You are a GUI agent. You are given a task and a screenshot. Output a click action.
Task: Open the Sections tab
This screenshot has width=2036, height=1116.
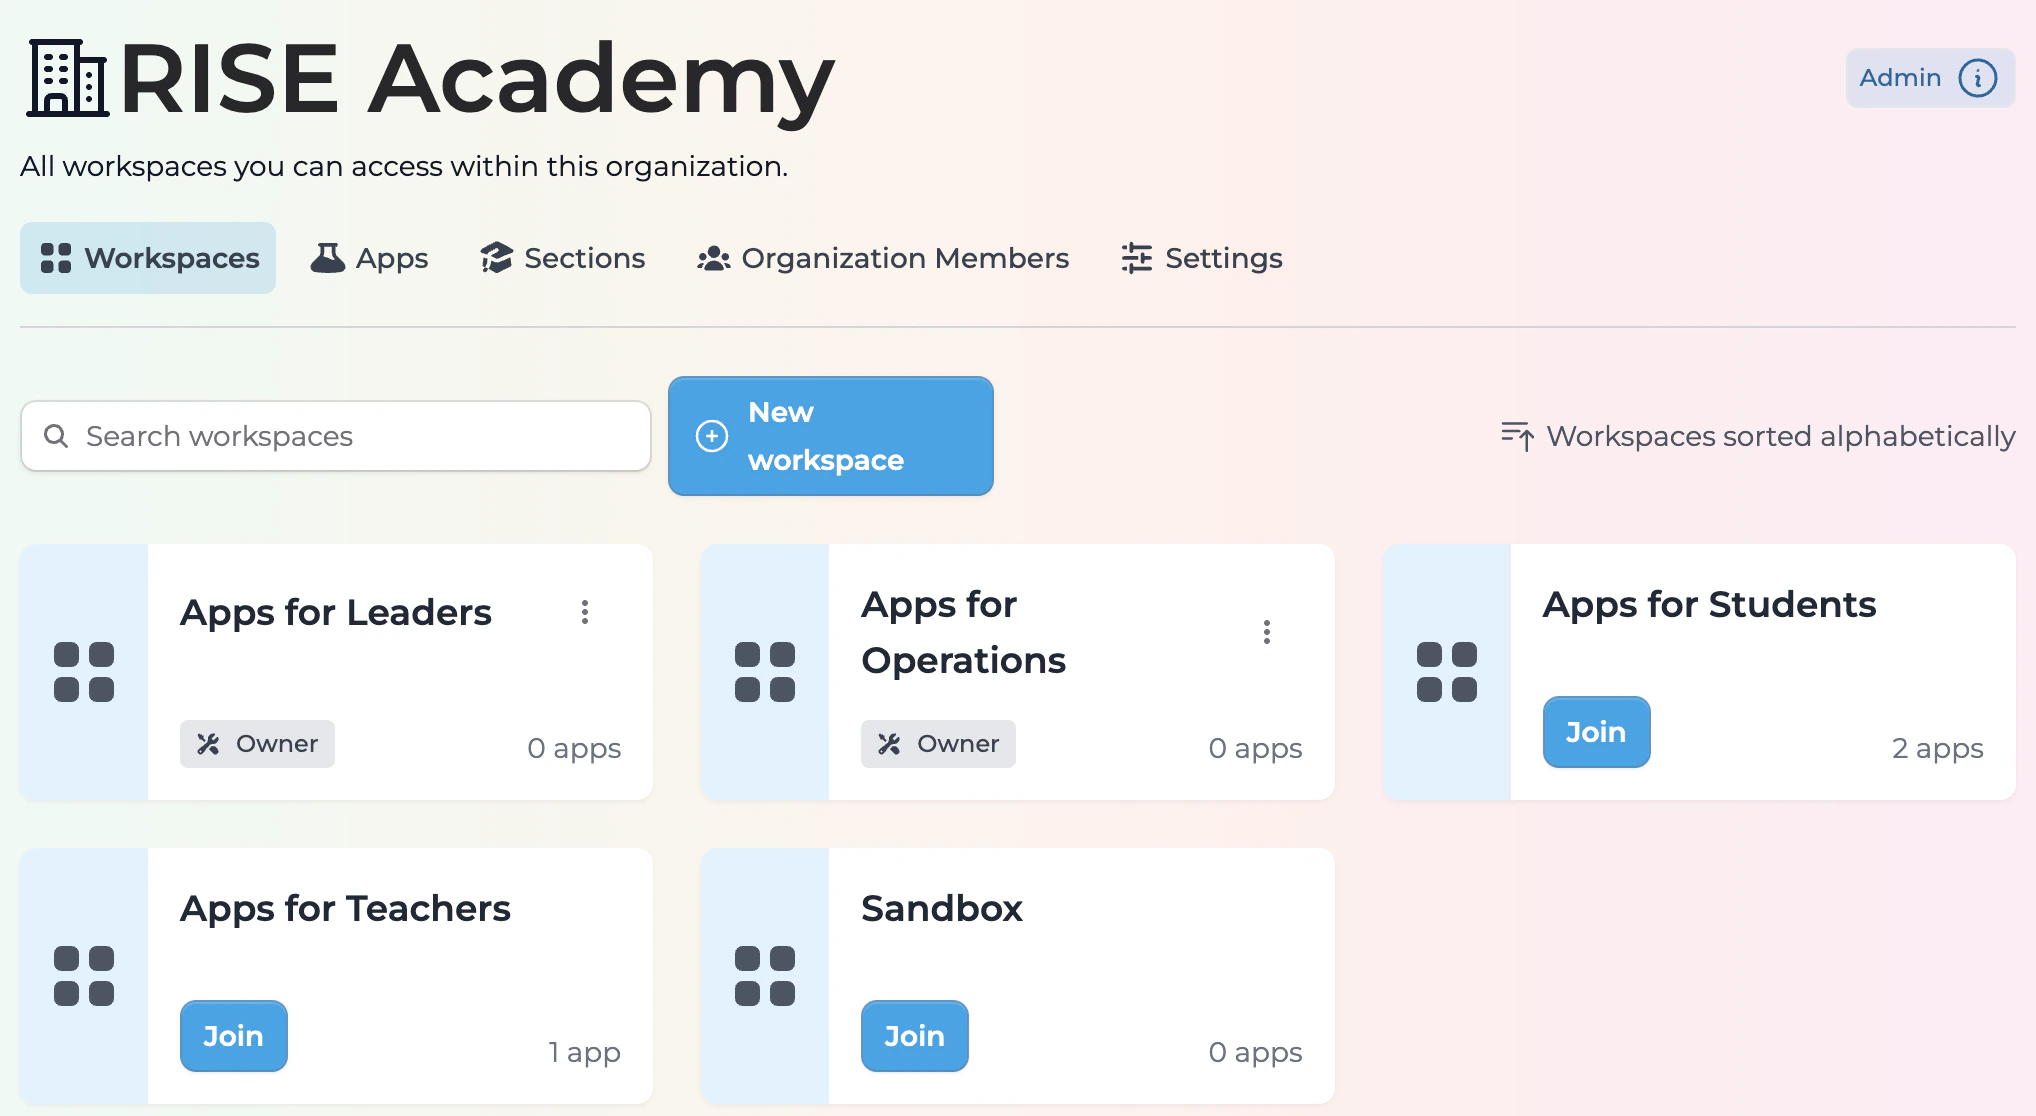(x=563, y=258)
